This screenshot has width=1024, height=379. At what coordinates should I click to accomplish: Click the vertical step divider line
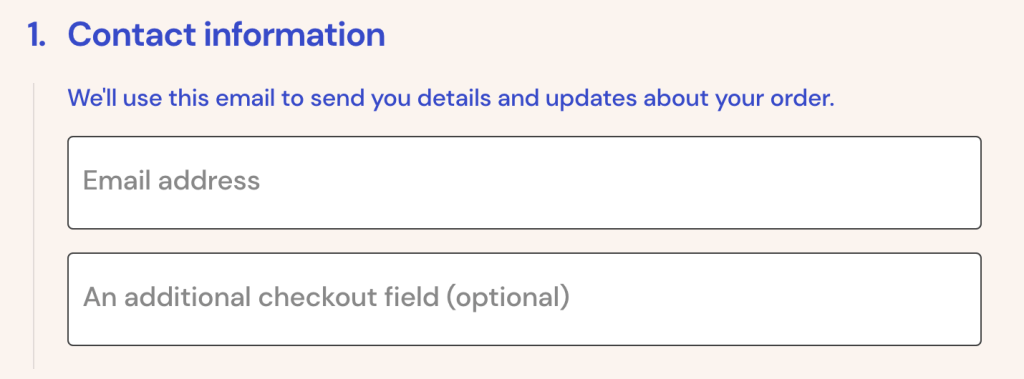(x=34, y=225)
